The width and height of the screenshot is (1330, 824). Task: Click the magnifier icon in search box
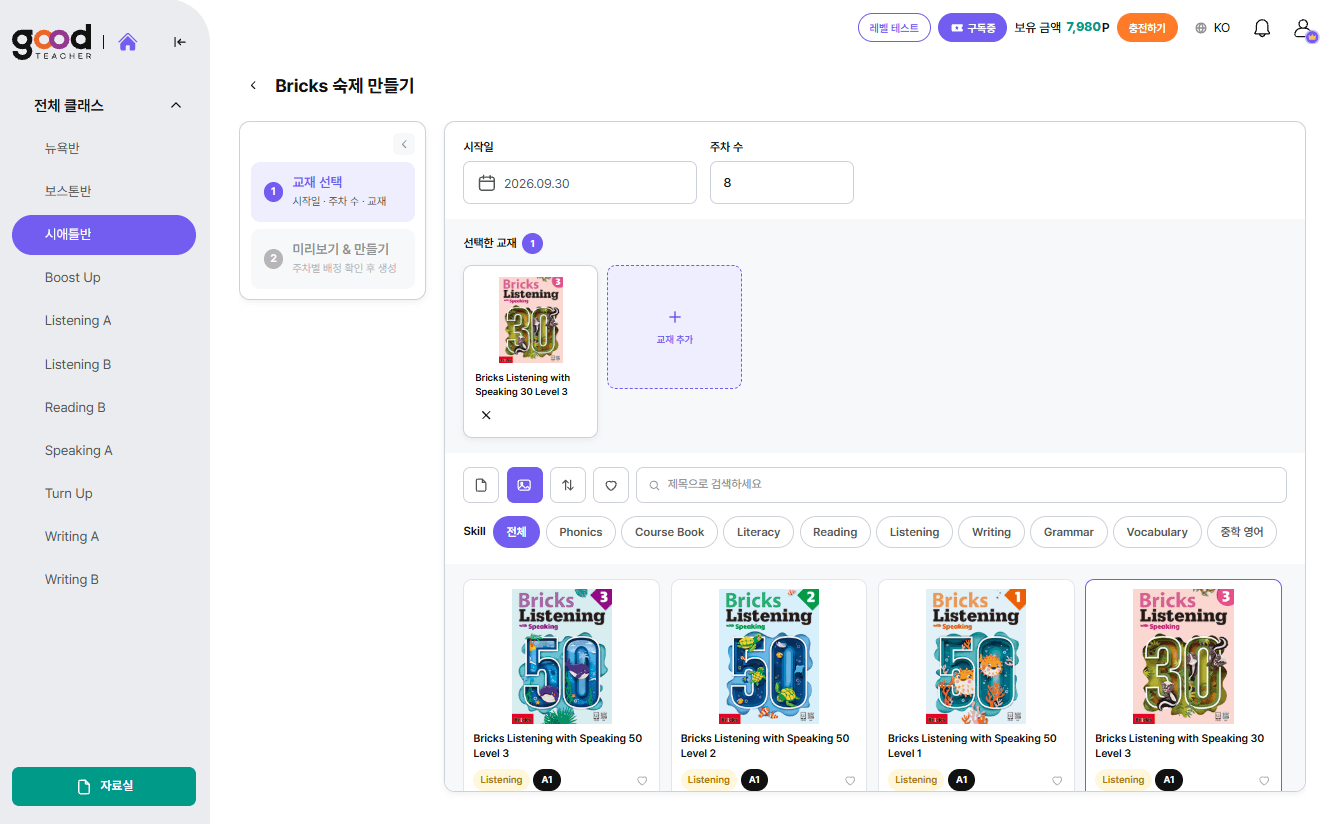pos(655,485)
